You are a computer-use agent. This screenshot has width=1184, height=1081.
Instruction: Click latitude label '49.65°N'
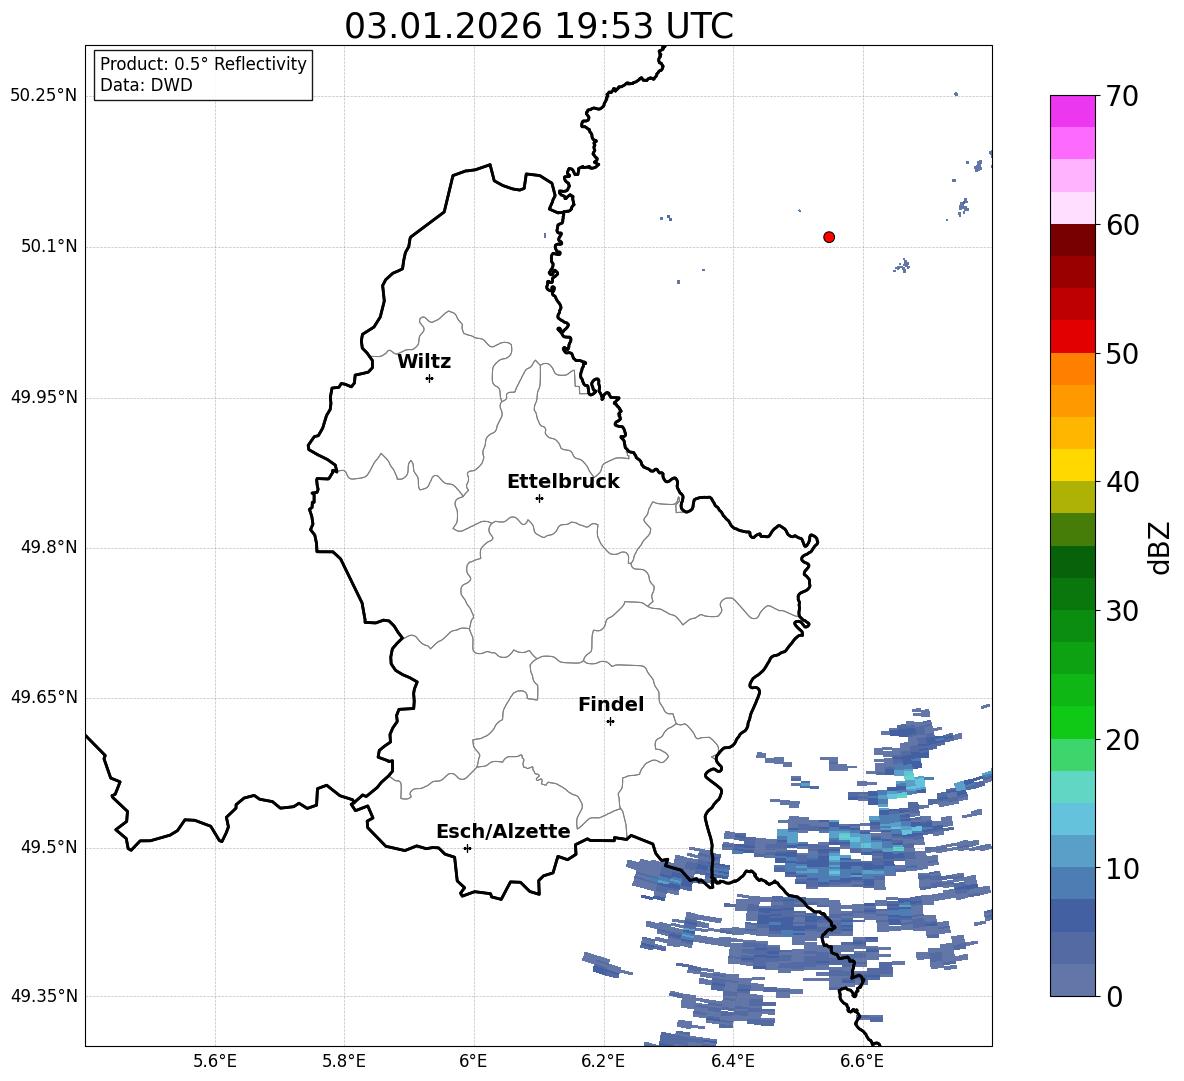(44, 696)
